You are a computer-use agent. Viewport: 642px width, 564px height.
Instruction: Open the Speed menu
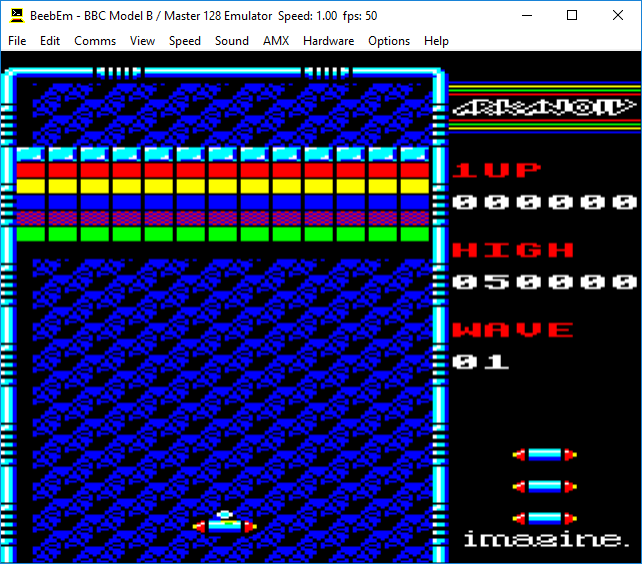(185, 41)
